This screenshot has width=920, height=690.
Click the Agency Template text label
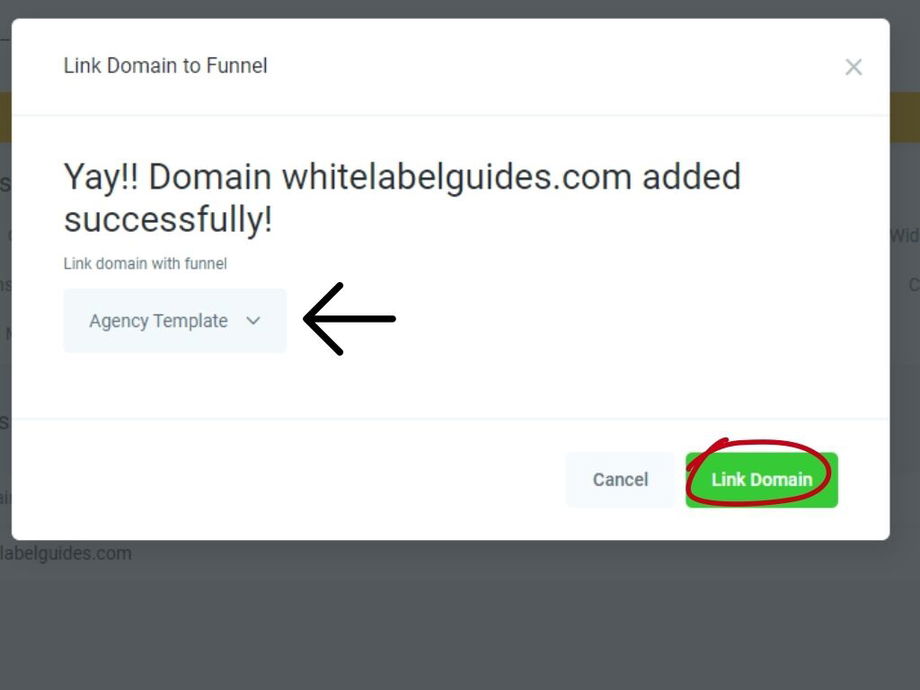coord(158,320)
